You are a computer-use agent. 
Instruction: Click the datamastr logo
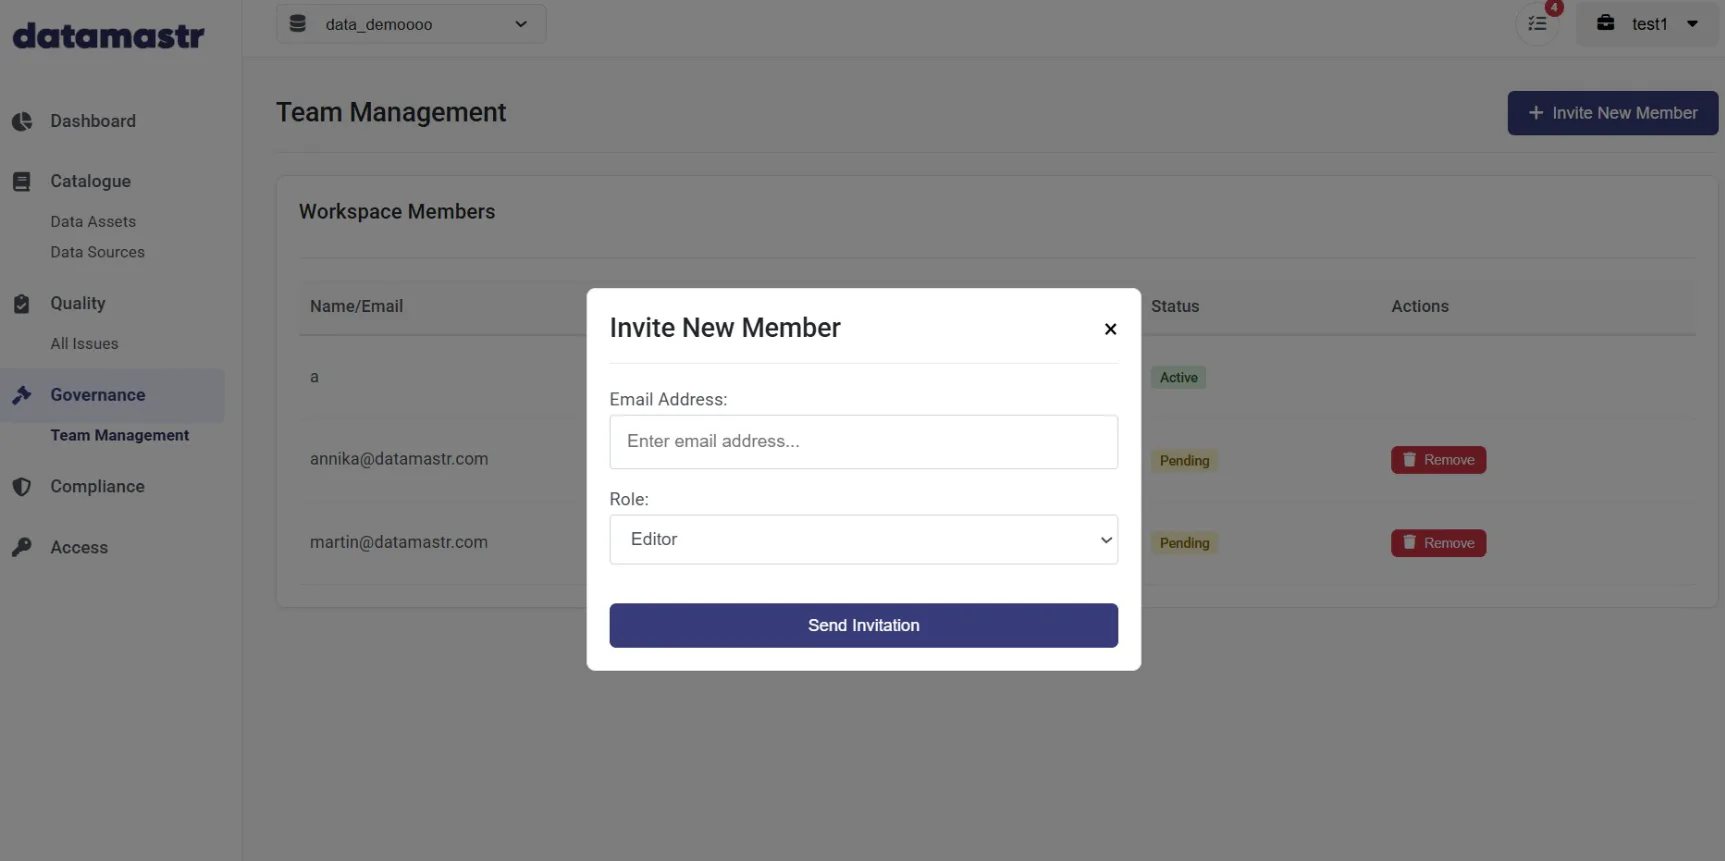pyautogui.click(x=108, y=36)
